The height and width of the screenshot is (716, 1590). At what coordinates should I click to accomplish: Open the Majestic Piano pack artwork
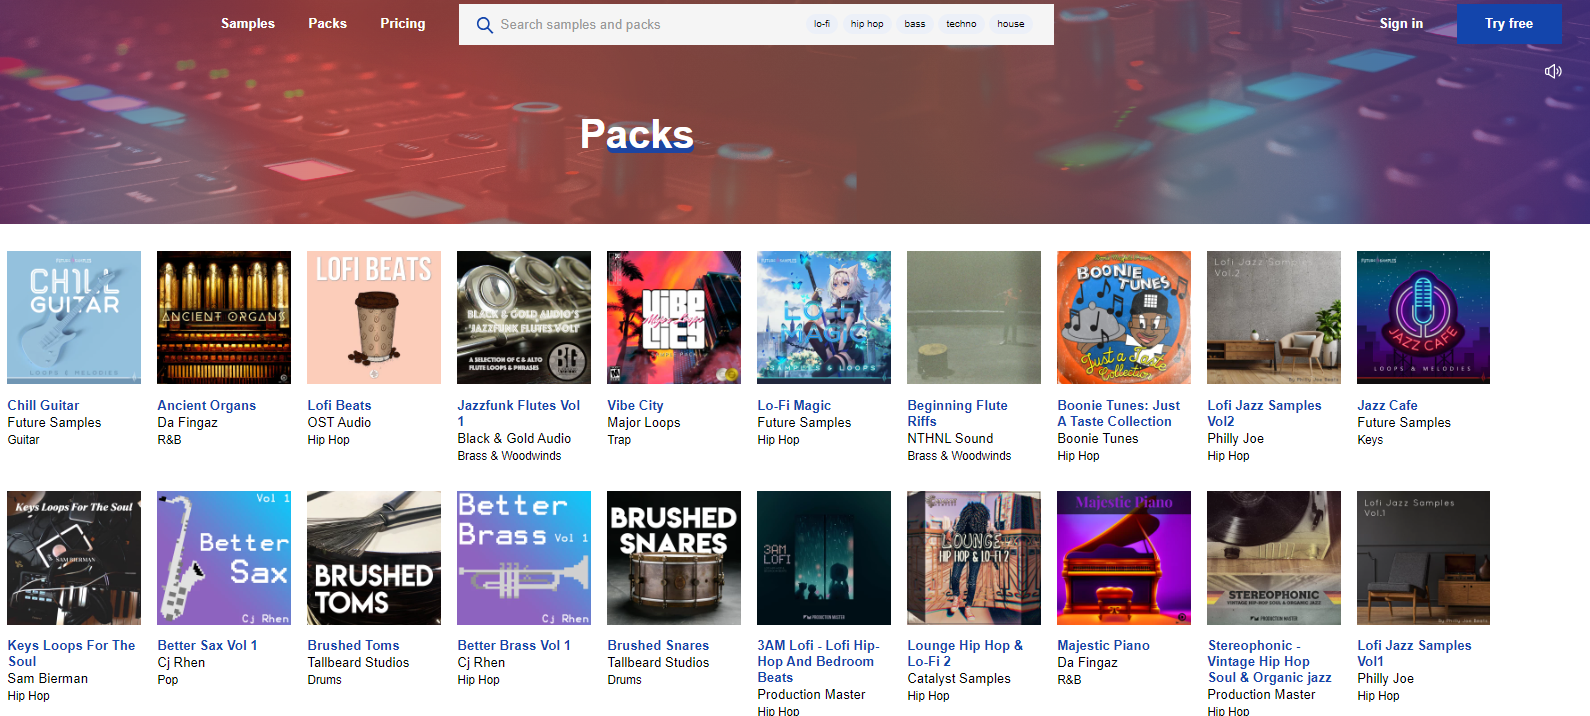click(1124, 557)
